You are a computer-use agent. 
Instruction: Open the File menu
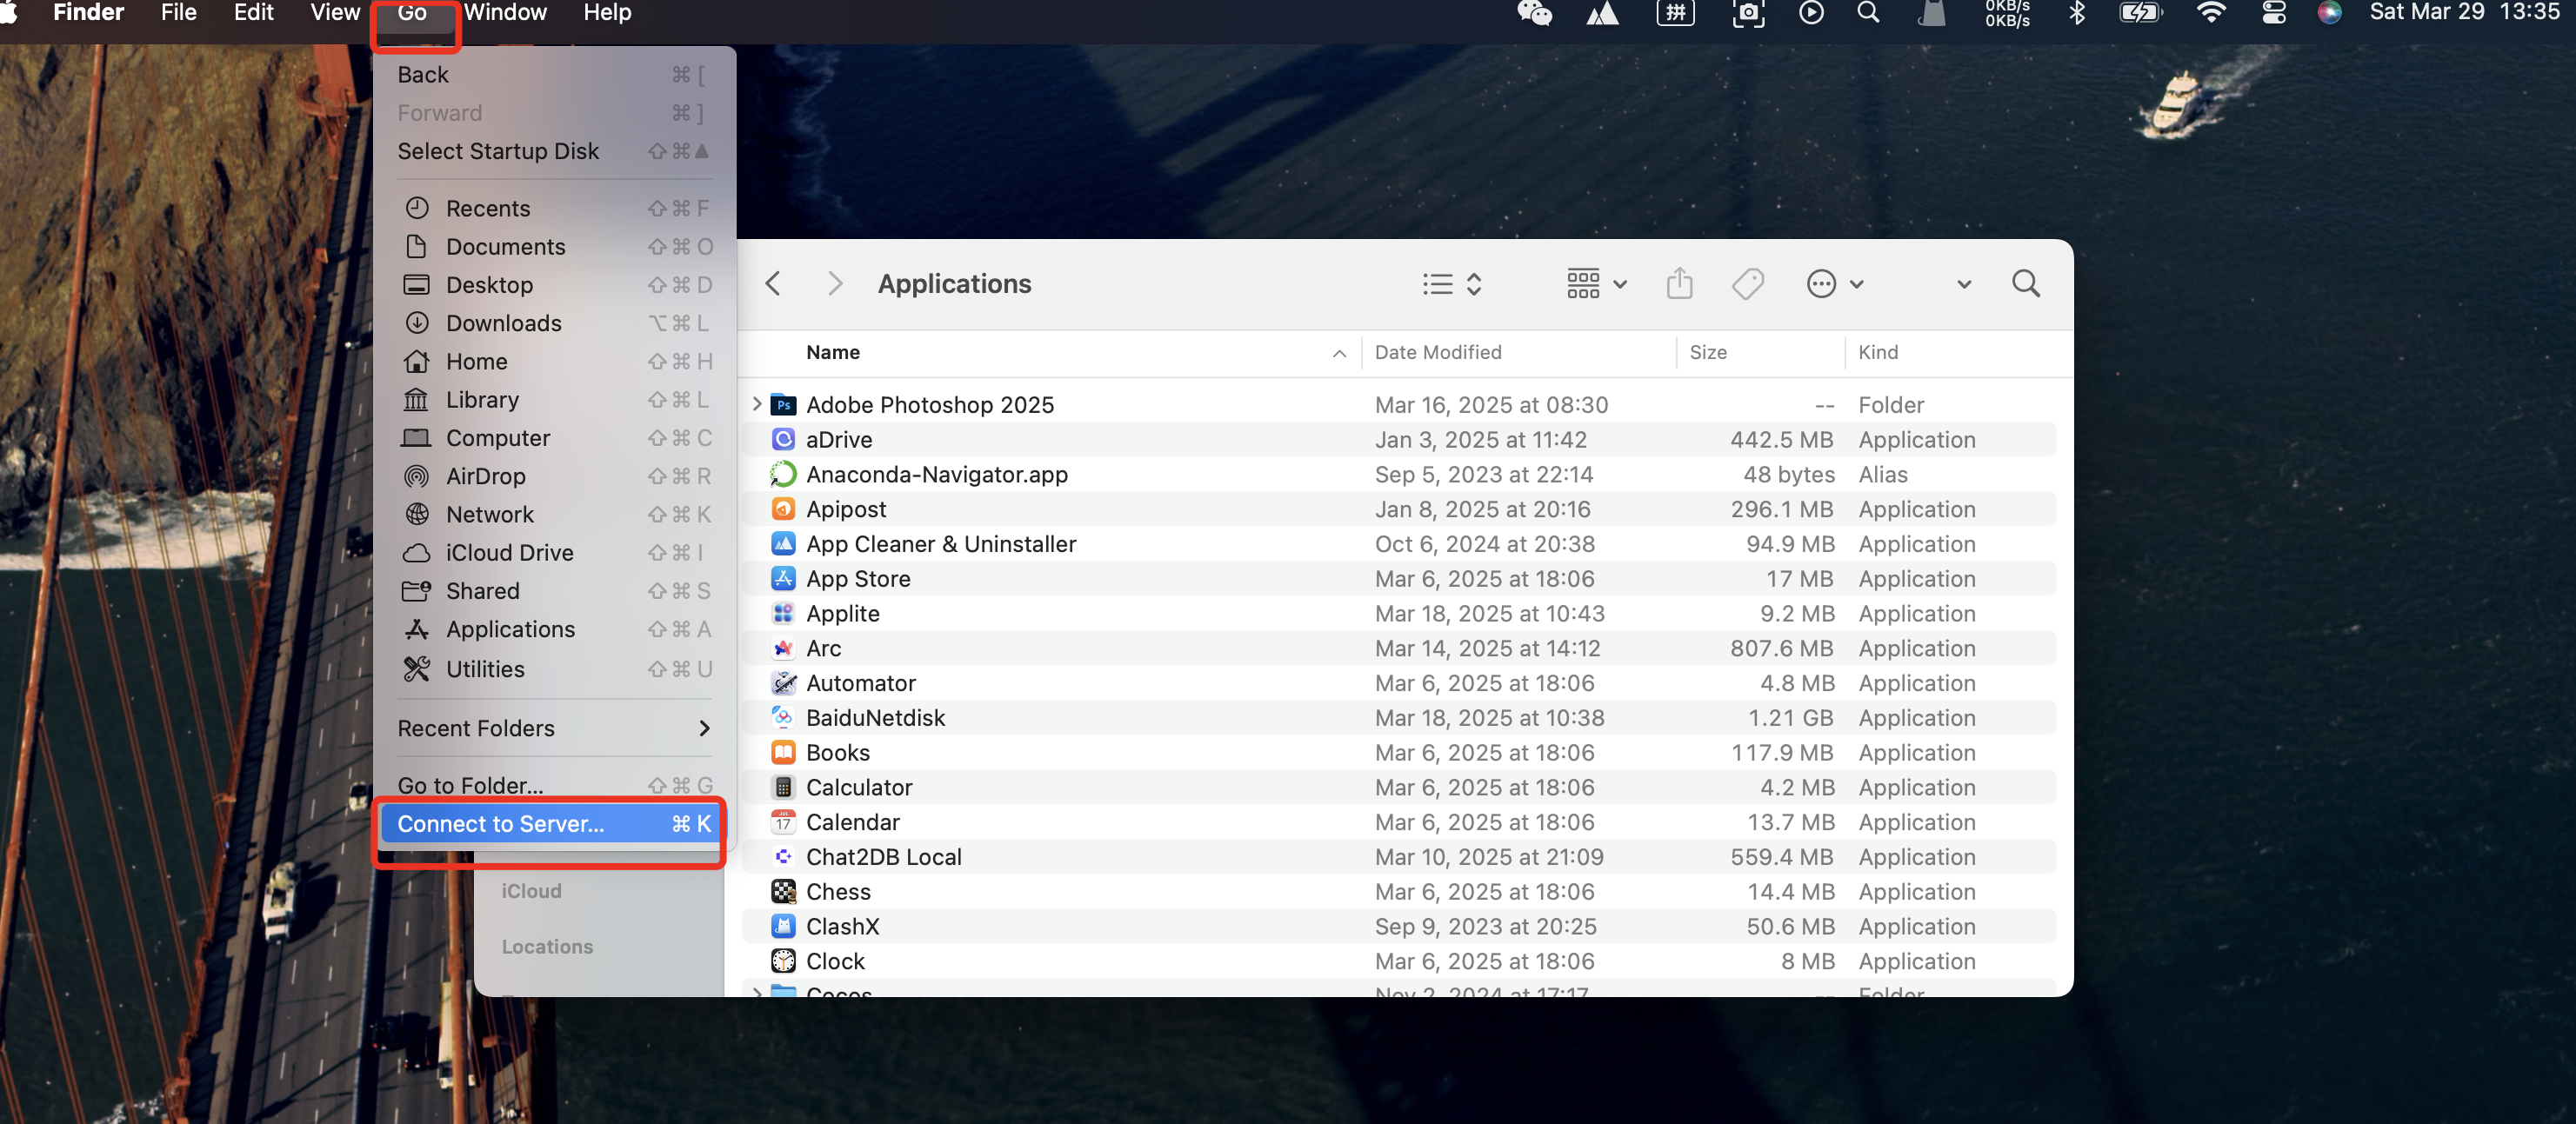pyautogui.click(x=178, y=13)
